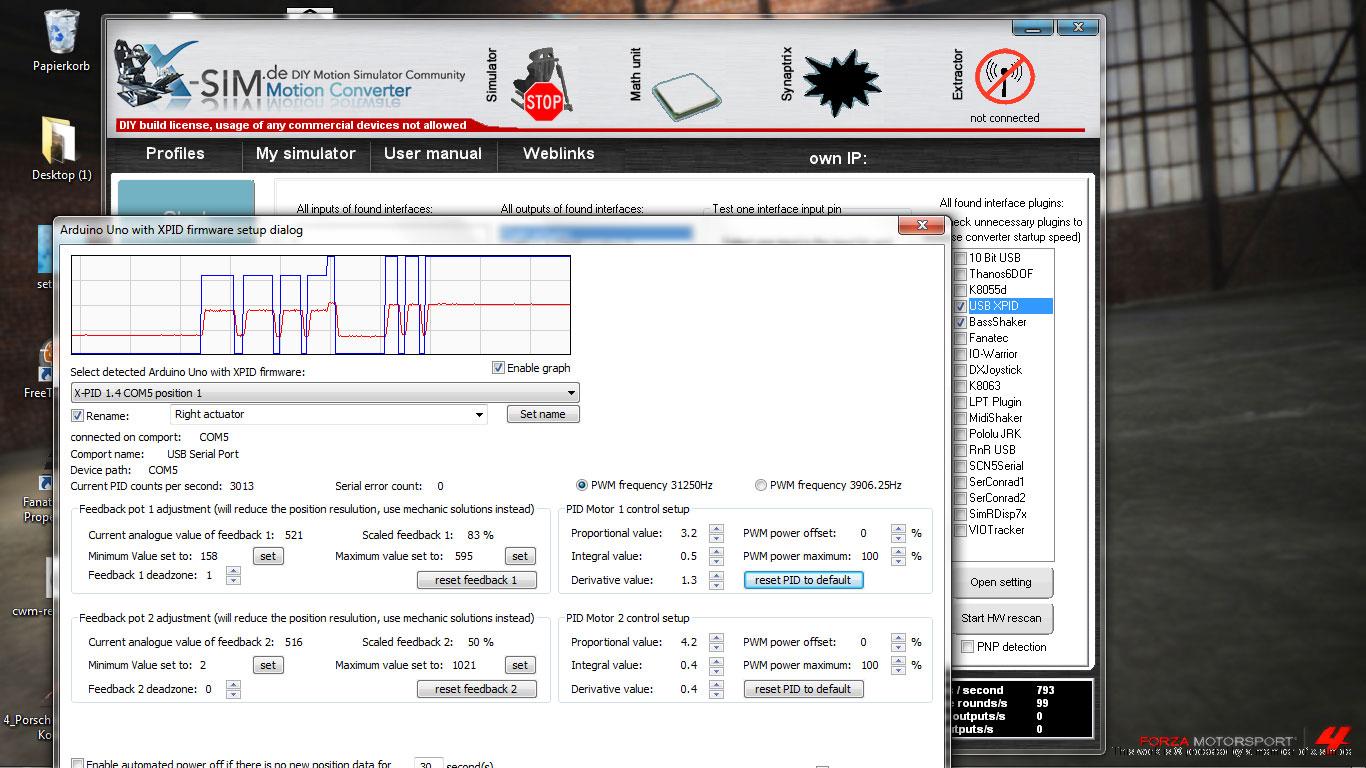Open the Right actuator rename dropdown

coord(479,414)
